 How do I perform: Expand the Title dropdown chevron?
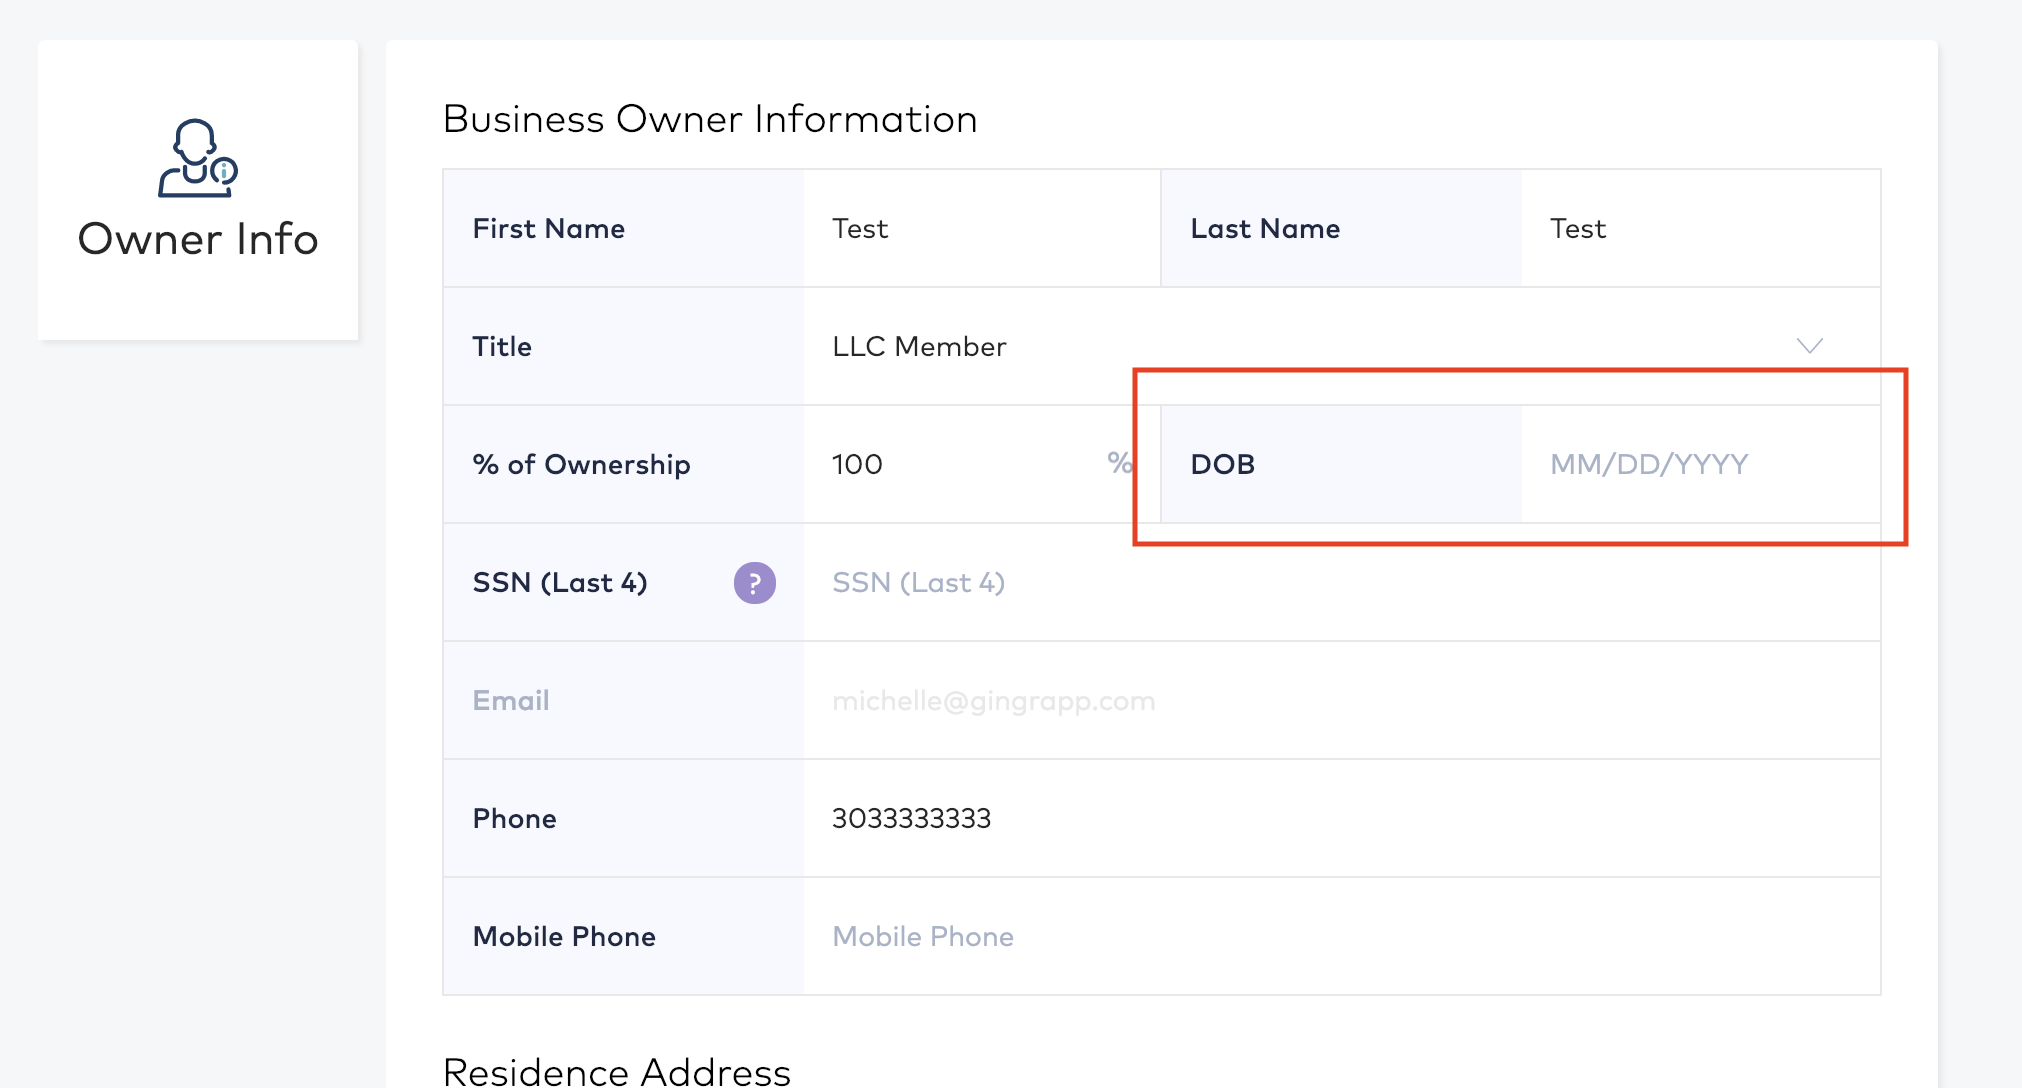tap(1809, 346)
